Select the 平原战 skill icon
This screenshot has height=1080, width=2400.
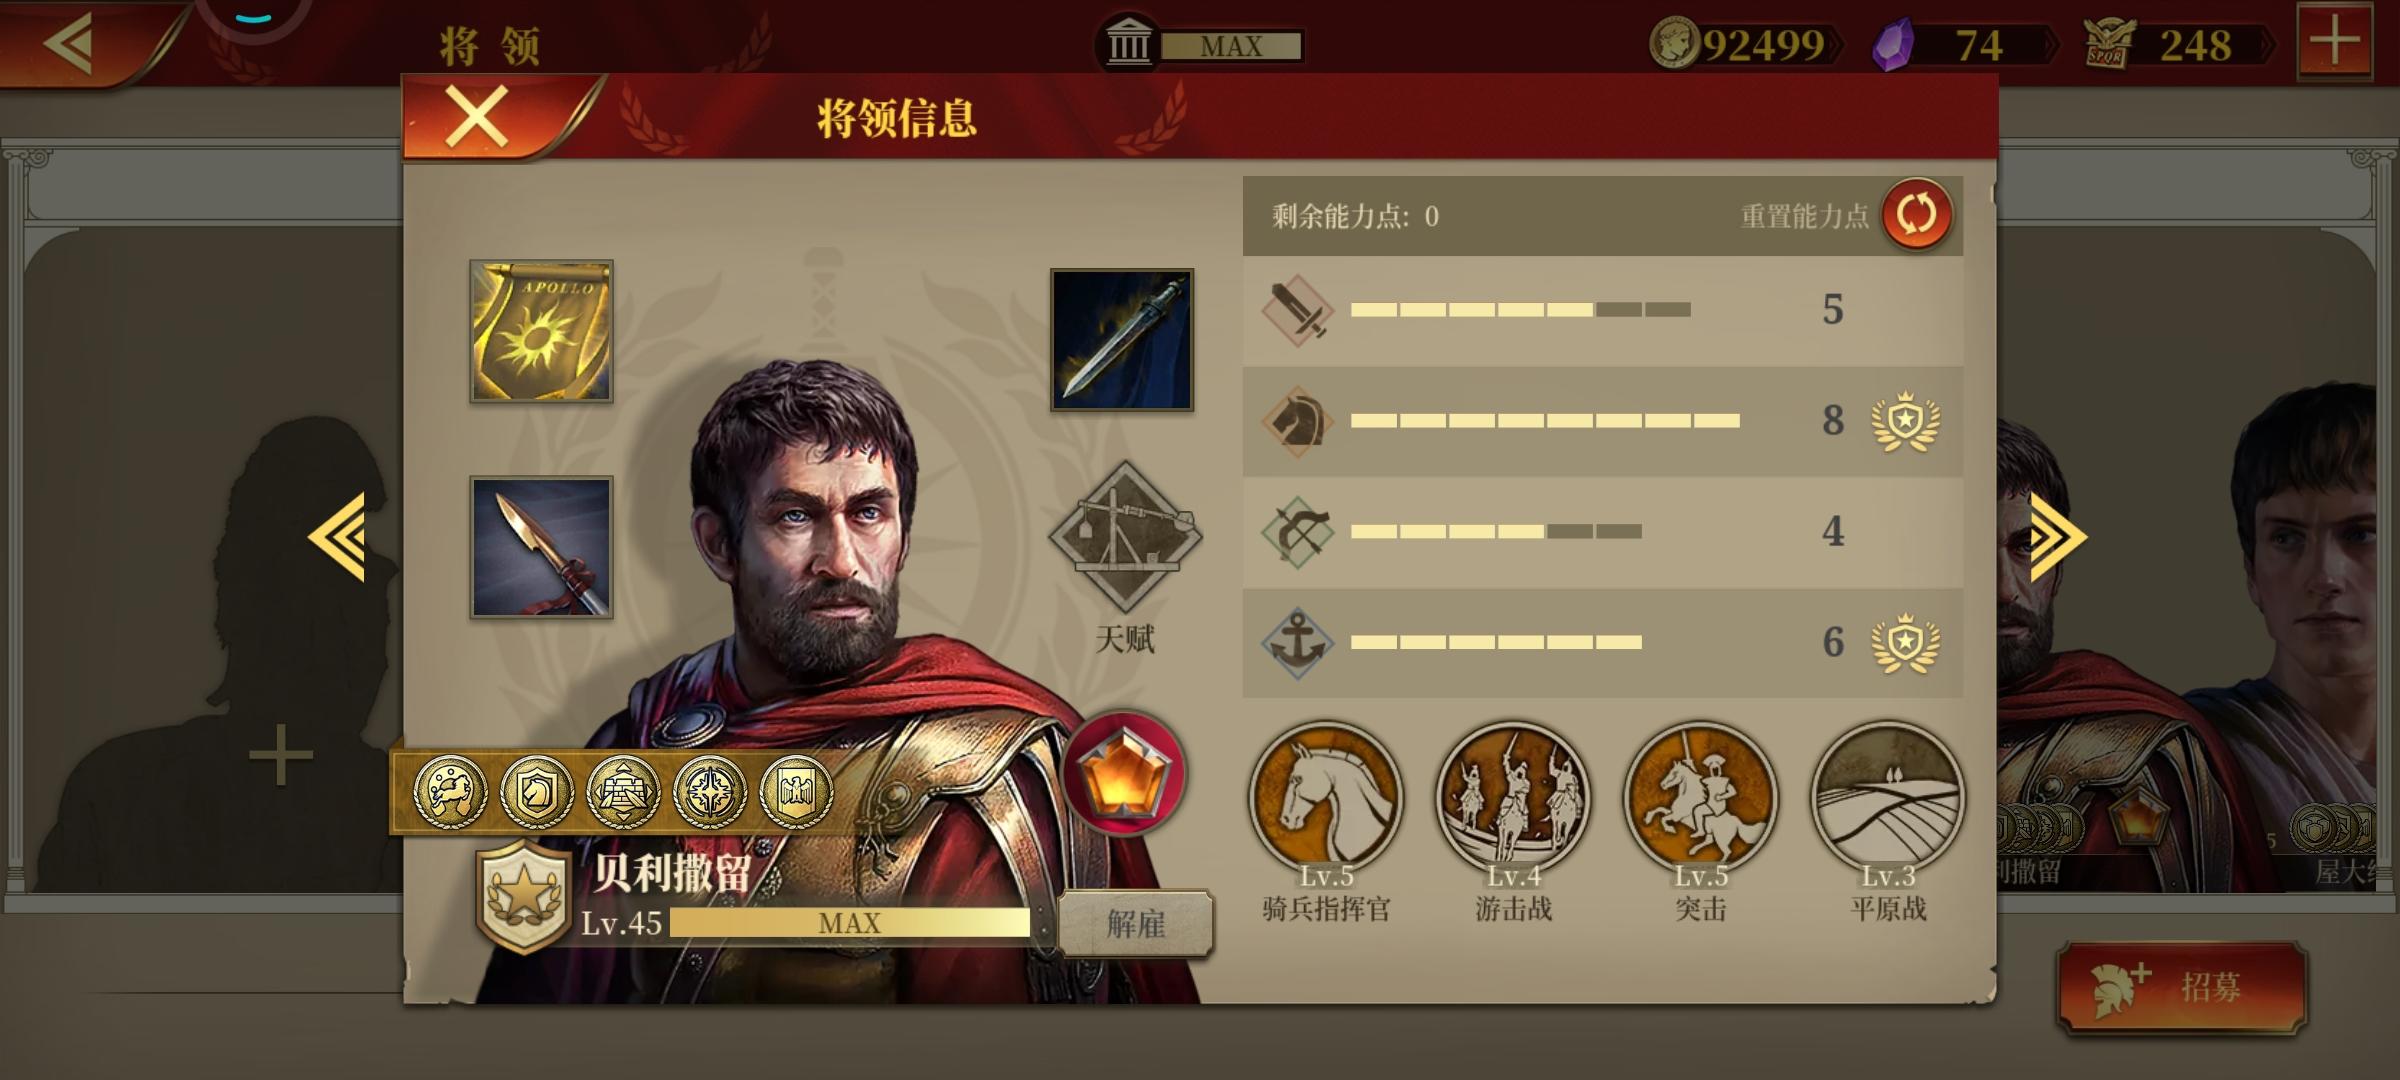pos(1887,798)
